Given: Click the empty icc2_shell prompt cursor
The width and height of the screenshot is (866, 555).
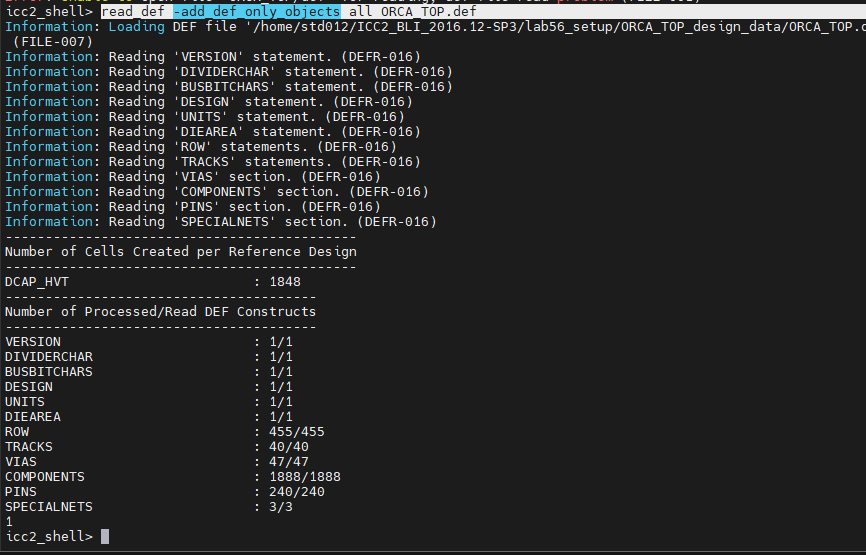Looking at the screenshot, I should [105, 536].
